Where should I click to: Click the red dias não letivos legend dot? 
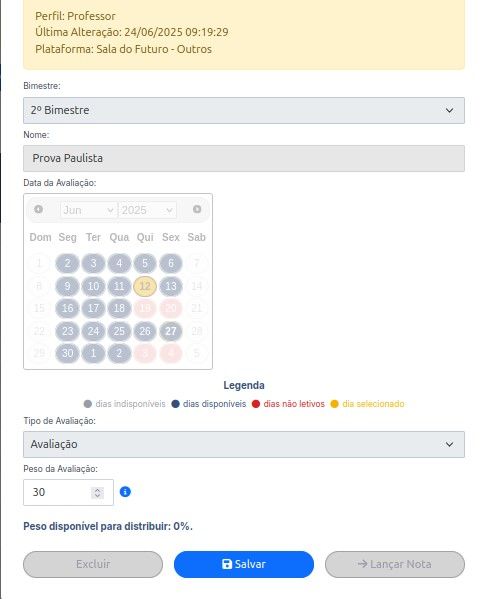point(256,404)
